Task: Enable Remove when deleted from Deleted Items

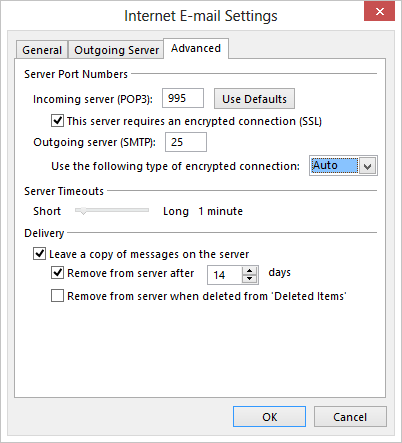Action: click(x=57, y=295)
